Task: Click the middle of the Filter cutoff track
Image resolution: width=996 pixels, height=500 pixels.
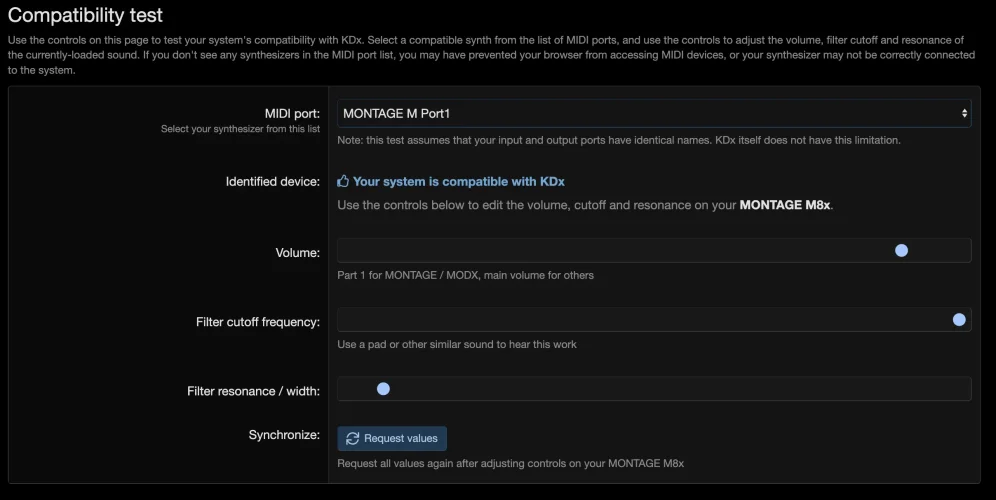Action: click(x=654, y=320)
